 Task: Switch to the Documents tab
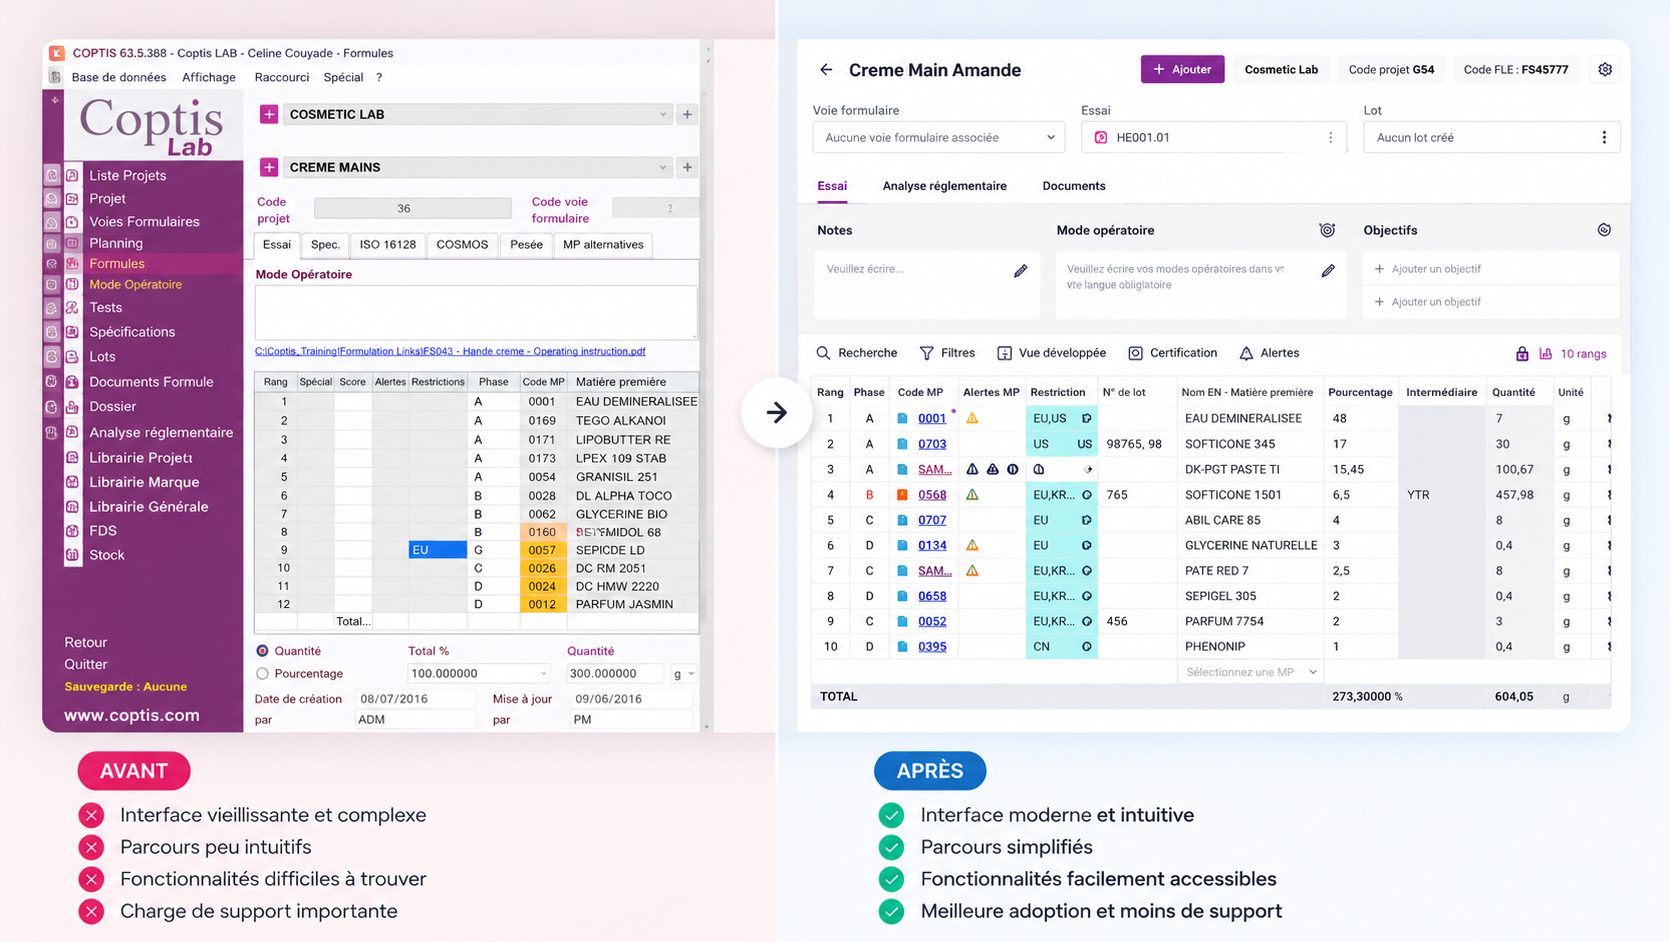(x=1074, y=186)
